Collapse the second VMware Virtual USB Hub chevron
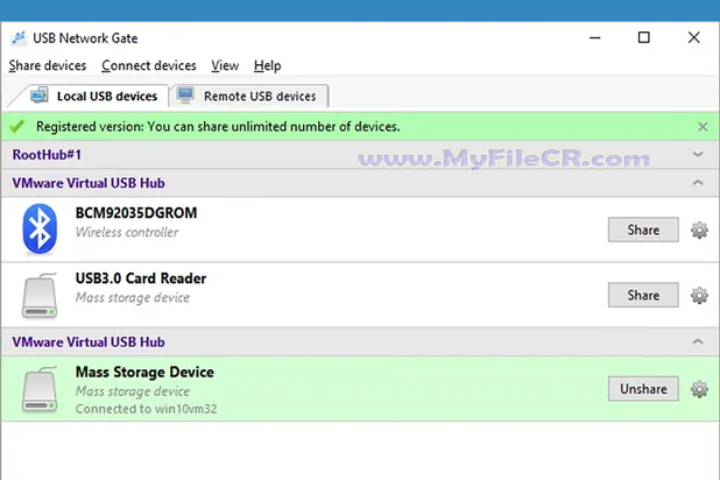Screen dimensions: 720x480 (x=698, y=341)
